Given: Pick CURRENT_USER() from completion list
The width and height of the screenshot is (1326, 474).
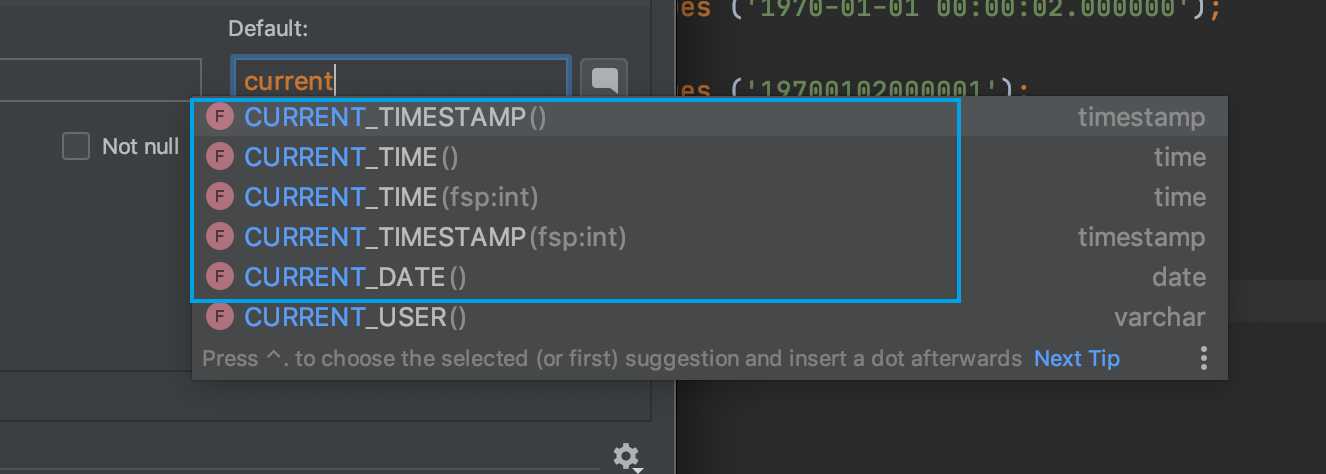Looking at the screenshot, I should 355,317.
